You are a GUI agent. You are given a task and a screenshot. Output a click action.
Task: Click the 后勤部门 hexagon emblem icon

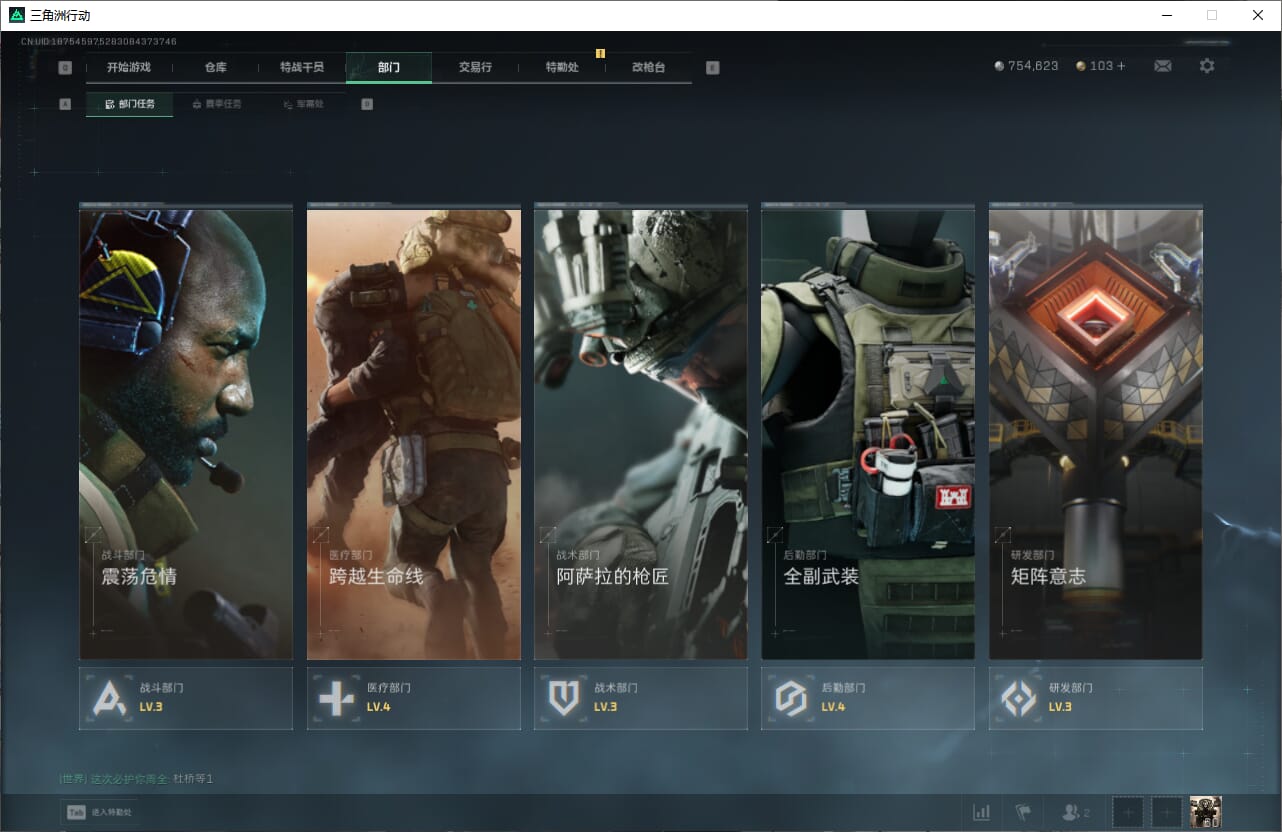[x=791, y=698]
